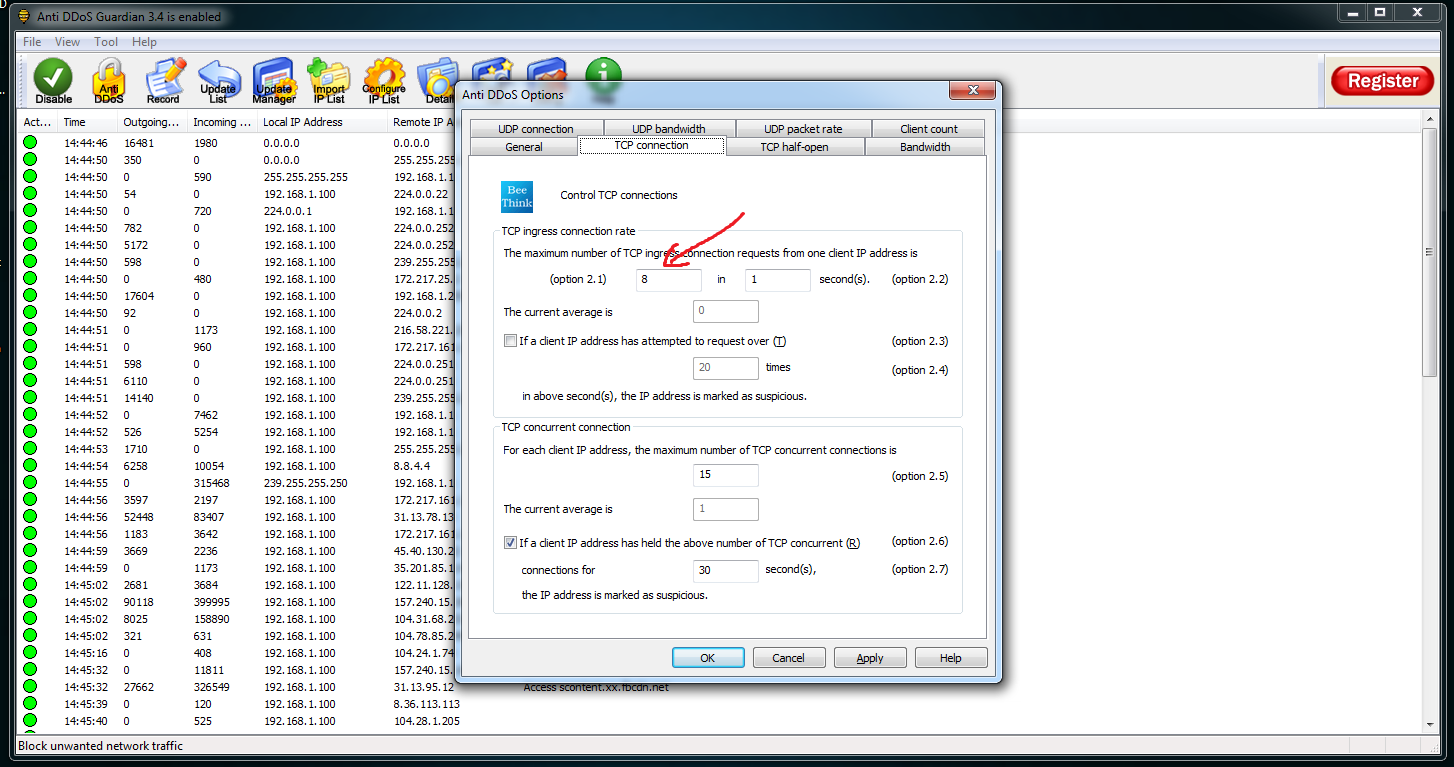The height and width of the screenshot is (767, 1454).
Task: Switch to the General tab
Action: (x=524, y=147)
